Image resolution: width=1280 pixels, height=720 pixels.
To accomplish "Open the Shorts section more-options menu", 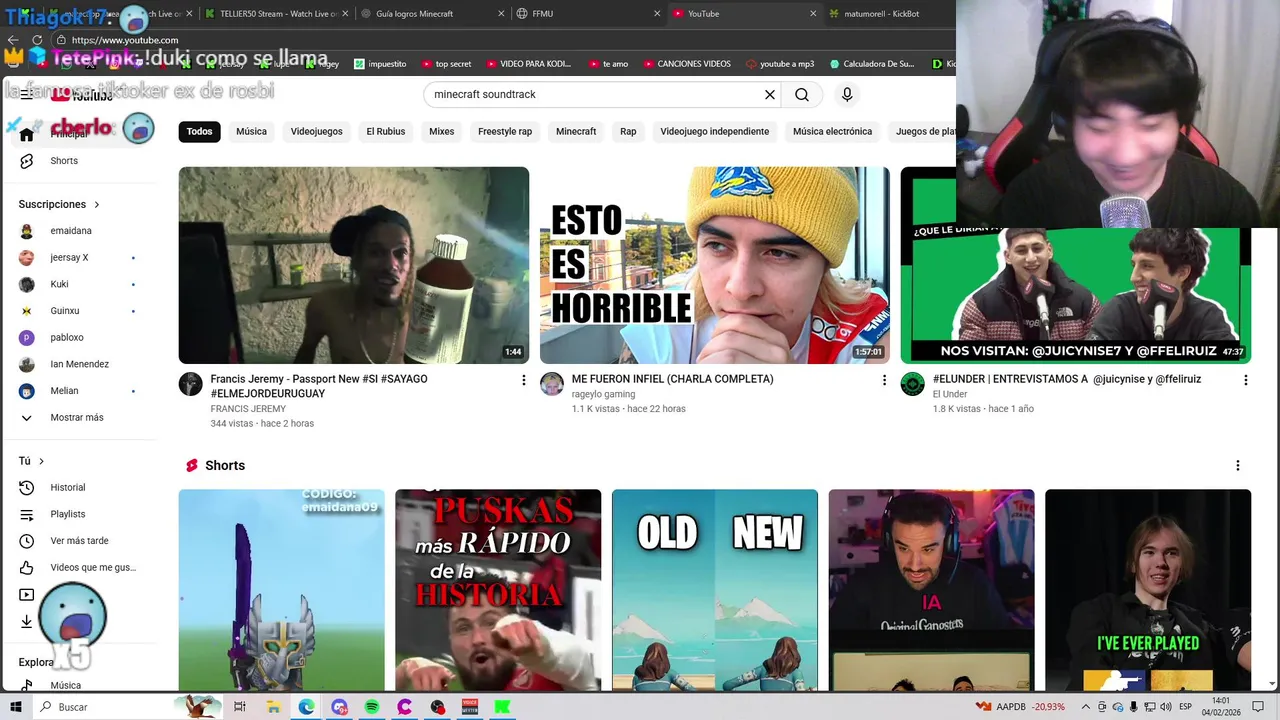I will 1238,466.
